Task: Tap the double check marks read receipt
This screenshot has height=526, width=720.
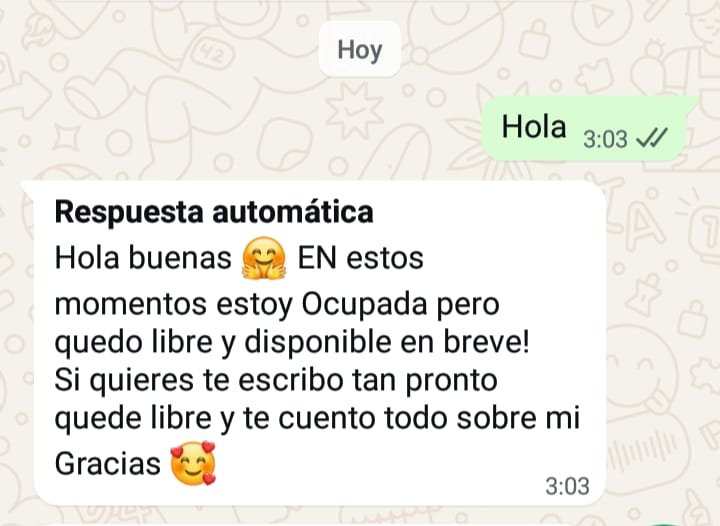Action: [651, 138]
